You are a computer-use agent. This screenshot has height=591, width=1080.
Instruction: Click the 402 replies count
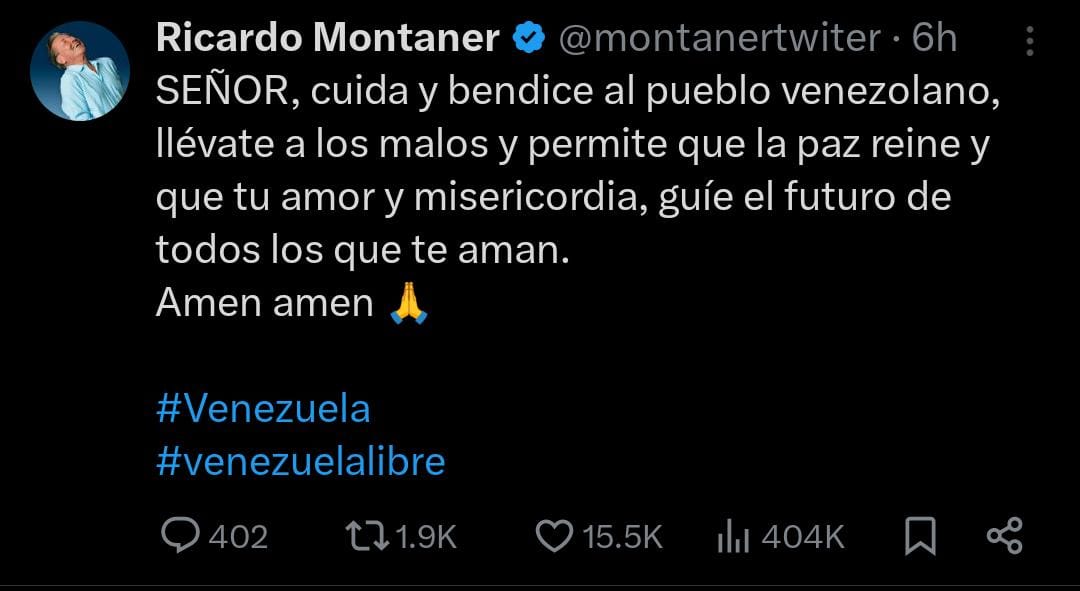click(238, 538)
